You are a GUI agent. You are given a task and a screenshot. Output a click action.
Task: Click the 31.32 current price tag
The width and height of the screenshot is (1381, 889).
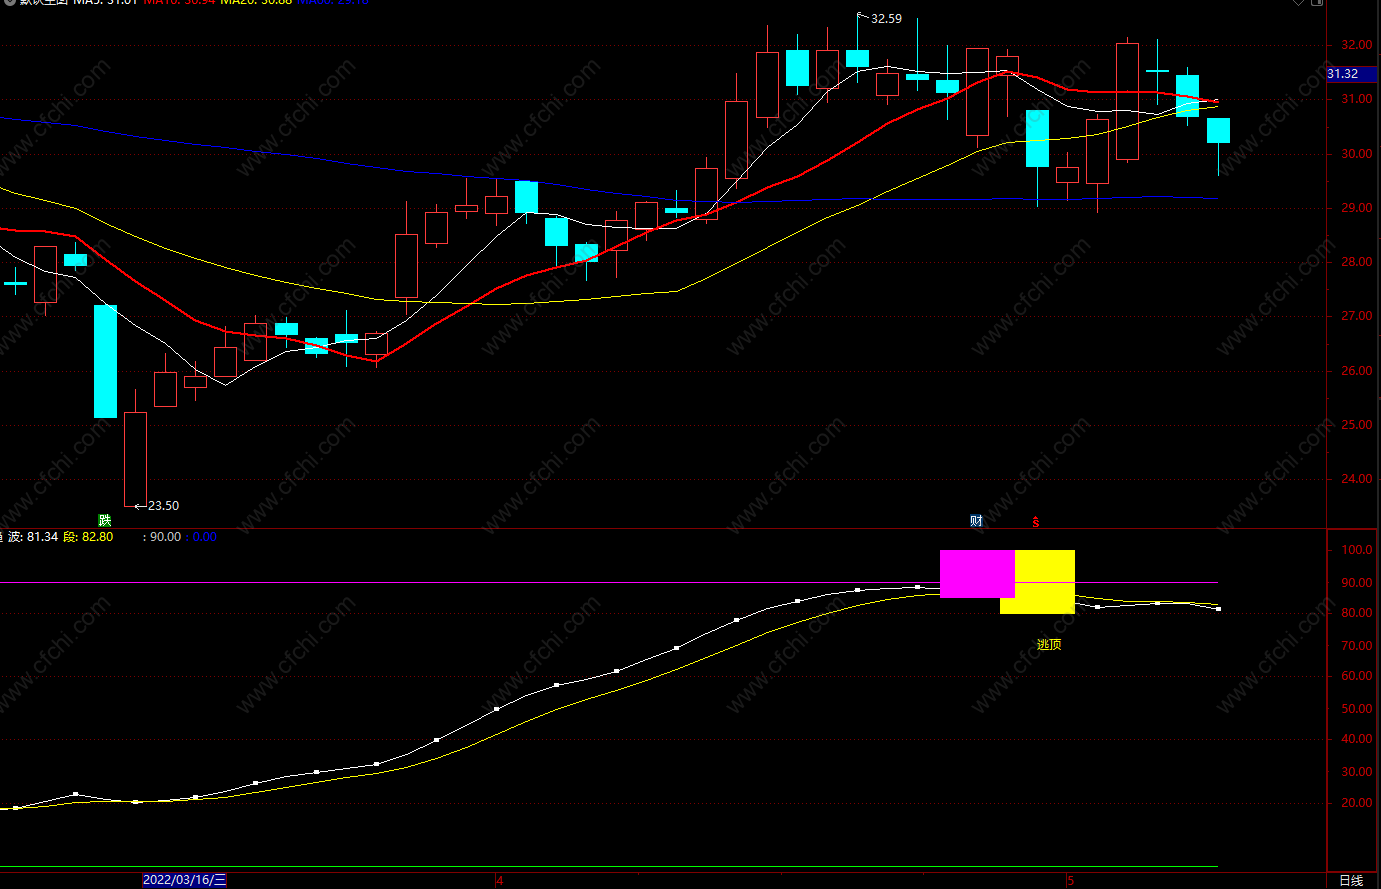click(1352, 74)
